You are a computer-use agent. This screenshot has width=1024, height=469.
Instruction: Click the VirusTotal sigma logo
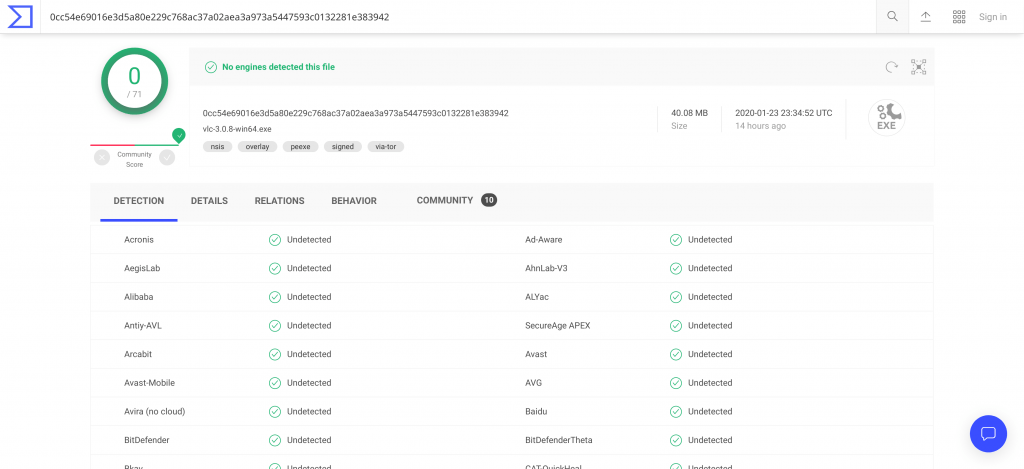coord(20,17)
